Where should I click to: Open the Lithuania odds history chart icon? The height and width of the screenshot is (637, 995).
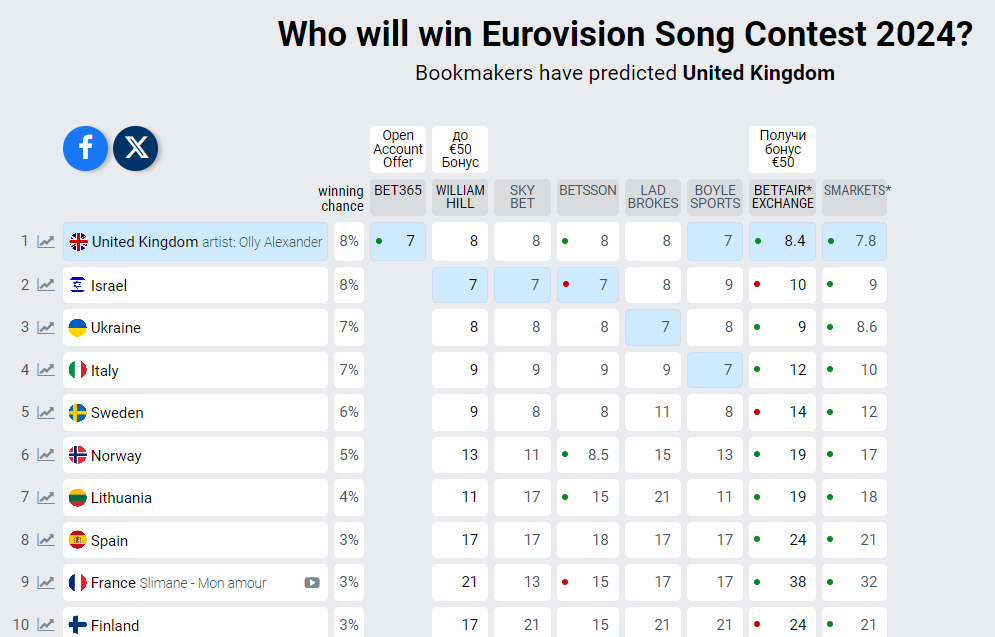[46, 497]
